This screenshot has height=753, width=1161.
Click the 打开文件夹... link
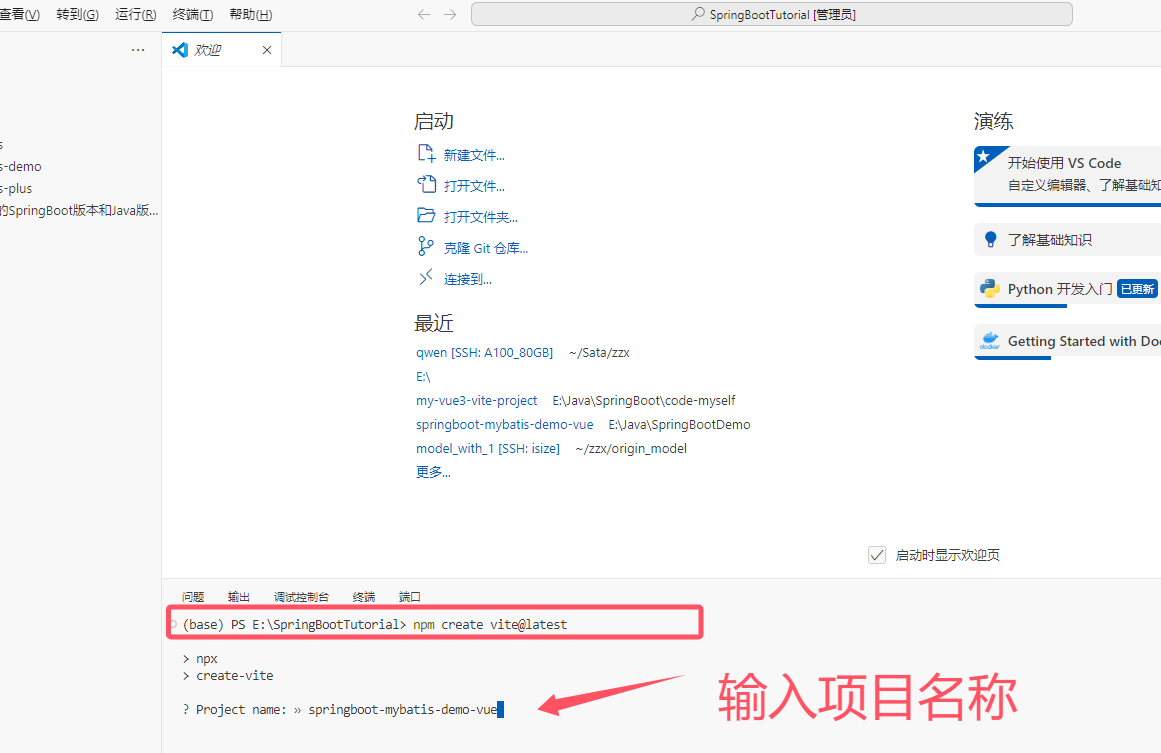tap(481, 217)
